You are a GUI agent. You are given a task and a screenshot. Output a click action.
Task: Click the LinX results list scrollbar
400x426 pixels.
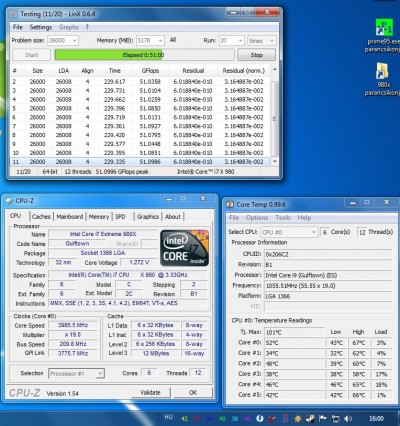pyautogui.click(x=275, y=116)
